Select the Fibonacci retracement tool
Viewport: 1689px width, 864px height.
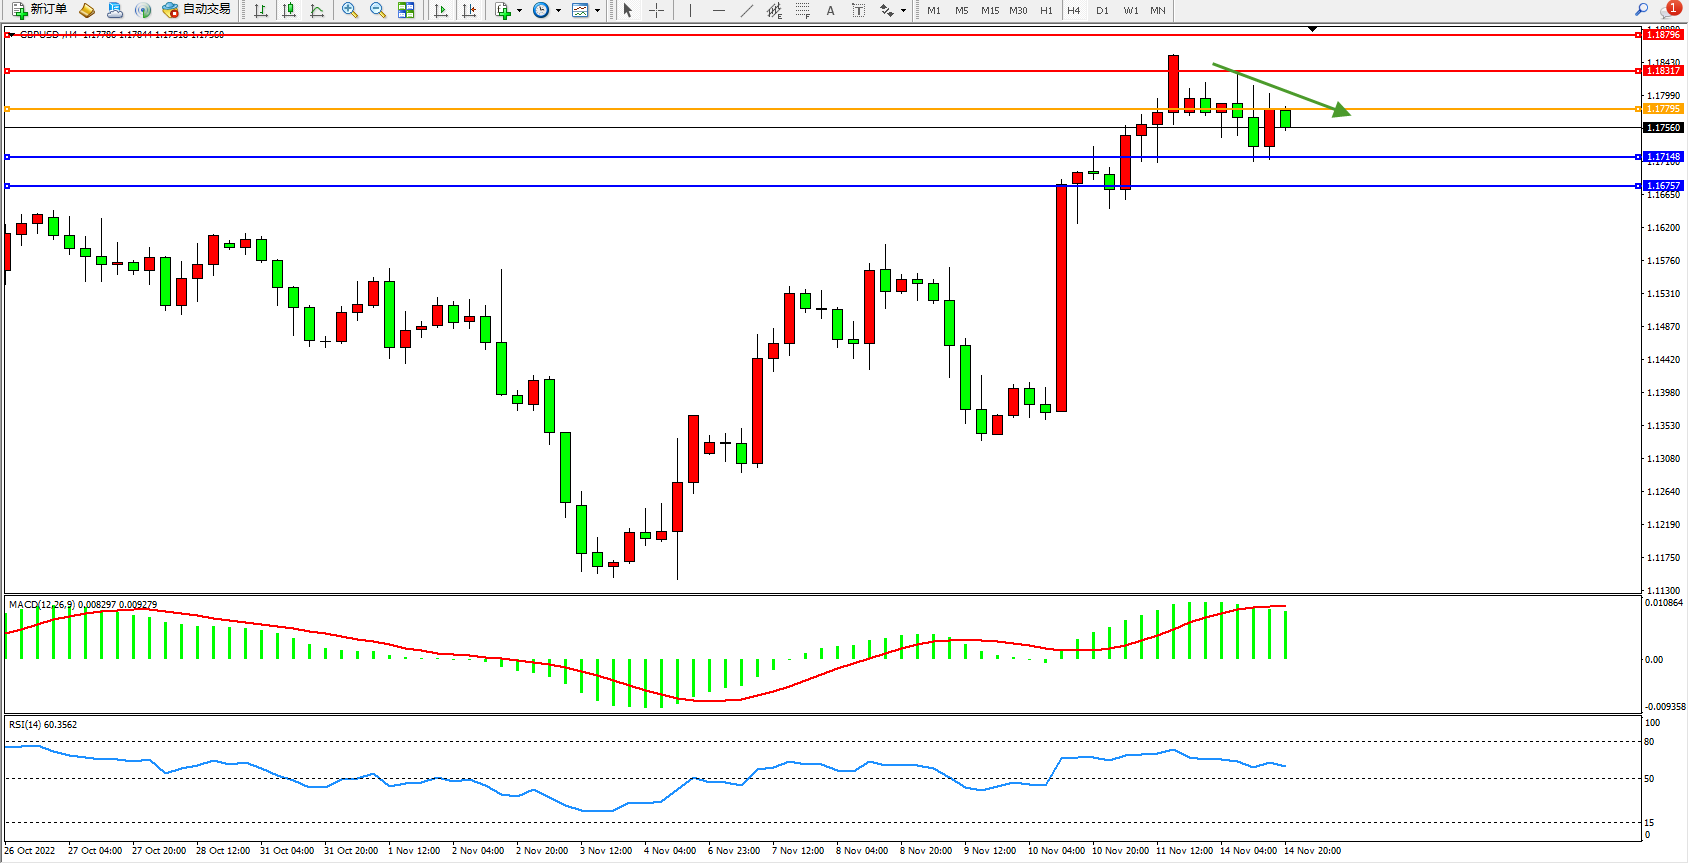802,10
